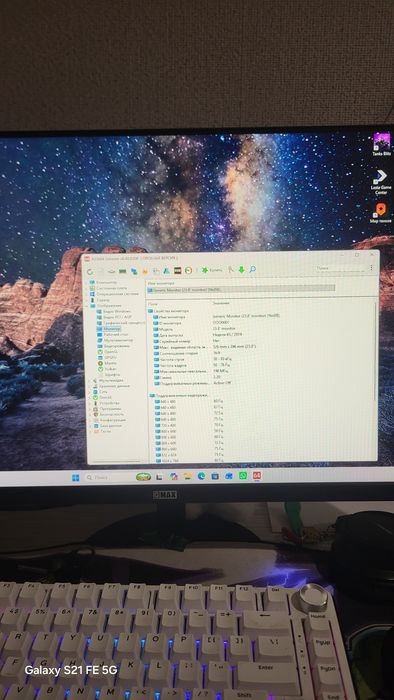
Task: Select Тесты tree node
Action: (x=102, y=431)
